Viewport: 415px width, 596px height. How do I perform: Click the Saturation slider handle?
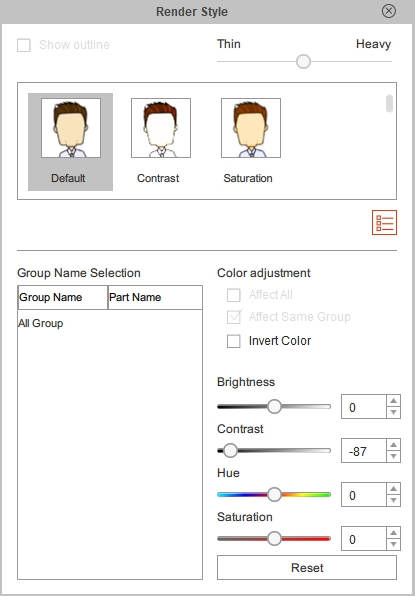[274, 539]
